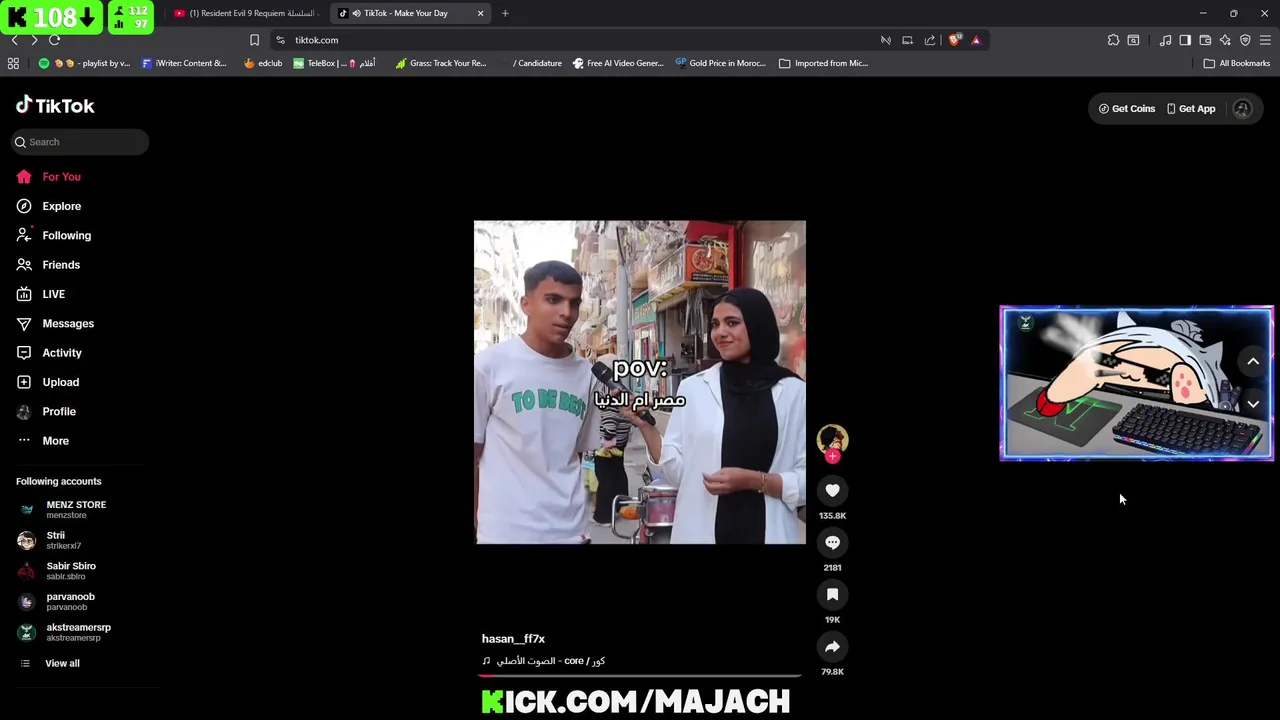Share the video via arrow icon
This screenshot has width=1280, height=720.
[x=832, y=646]
